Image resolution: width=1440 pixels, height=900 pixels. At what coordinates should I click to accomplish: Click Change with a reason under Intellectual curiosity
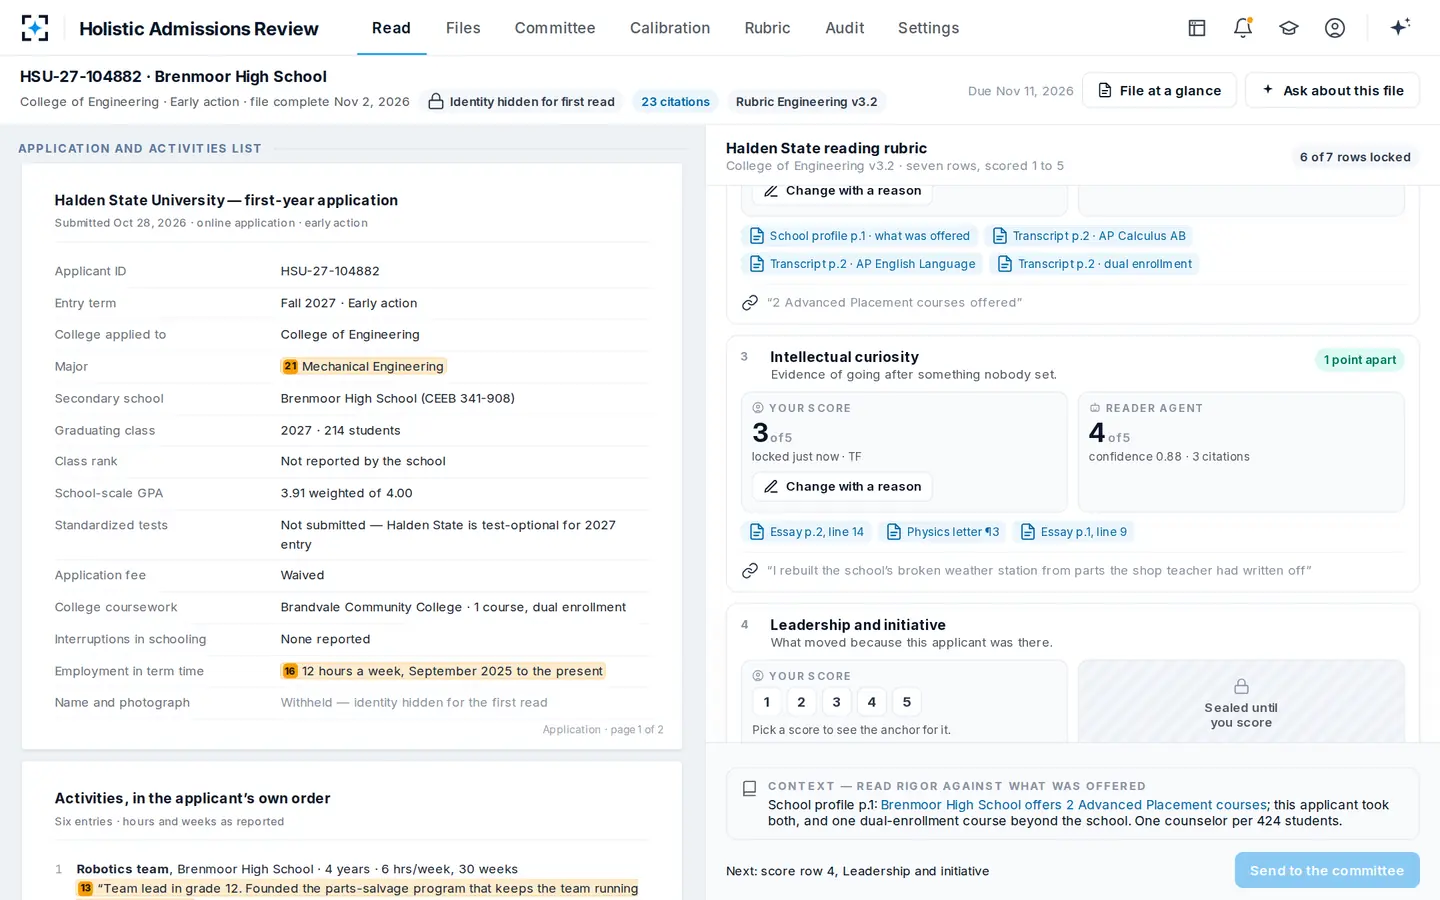point(842,487)
